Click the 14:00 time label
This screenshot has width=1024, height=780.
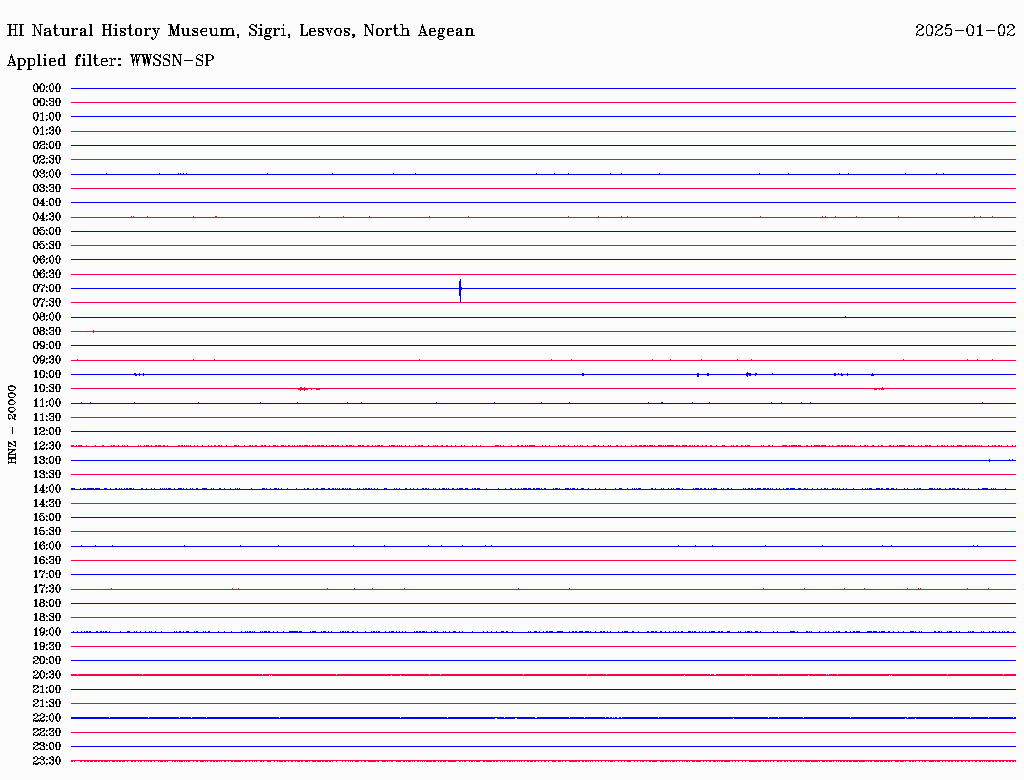(x=47, y=489)
